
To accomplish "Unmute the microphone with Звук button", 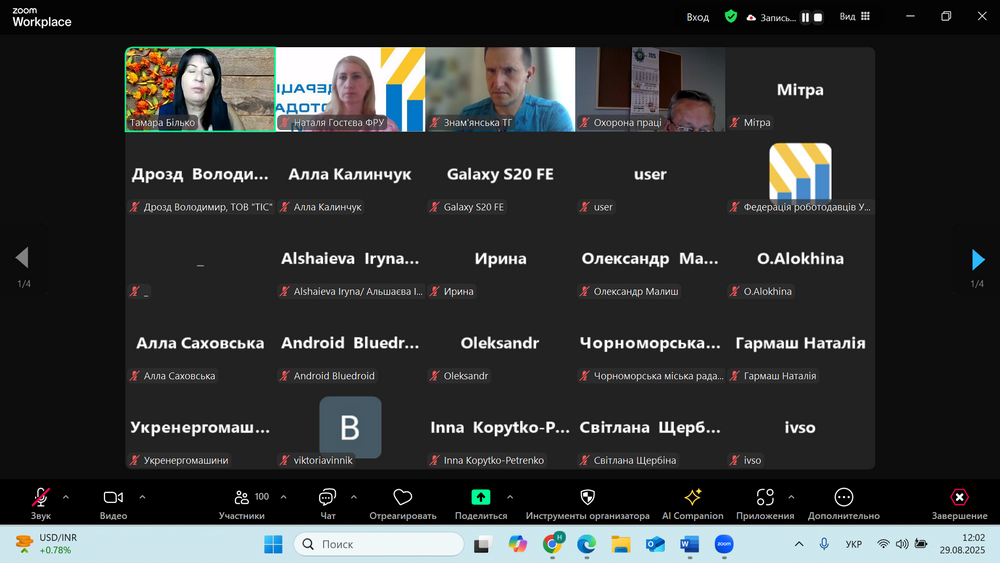I will point(41,498).
